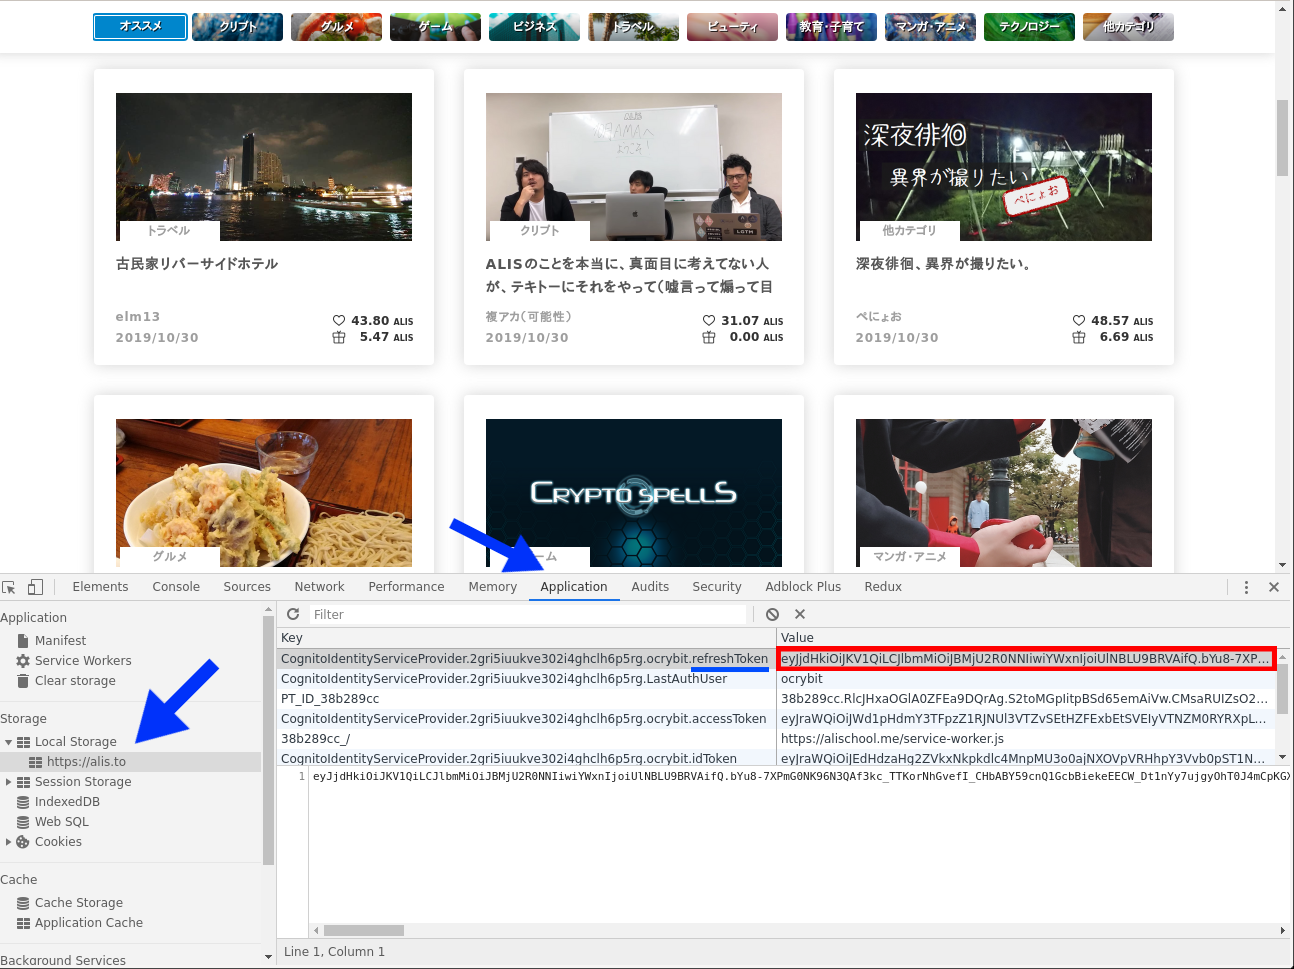
Task: Switch to the Network tab
Action: (x=319, y=587)
